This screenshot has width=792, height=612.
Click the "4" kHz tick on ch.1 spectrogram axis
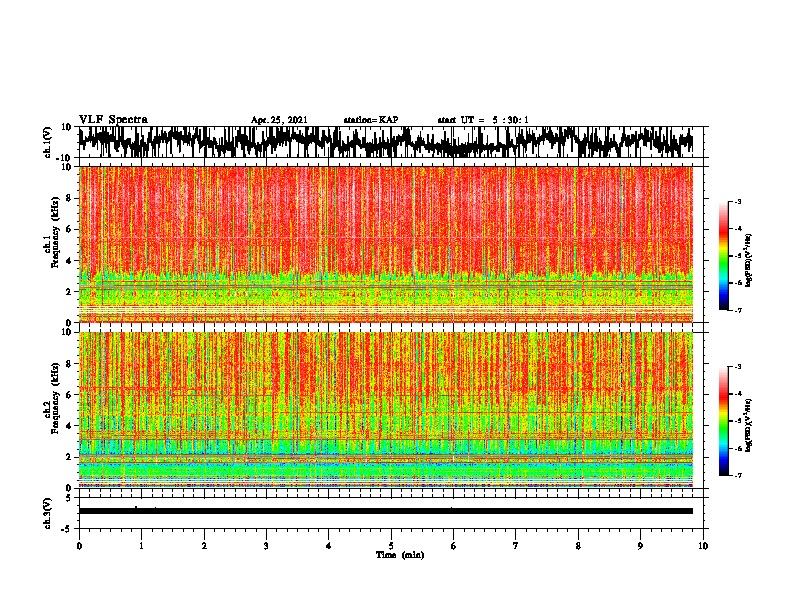(69, 261)
